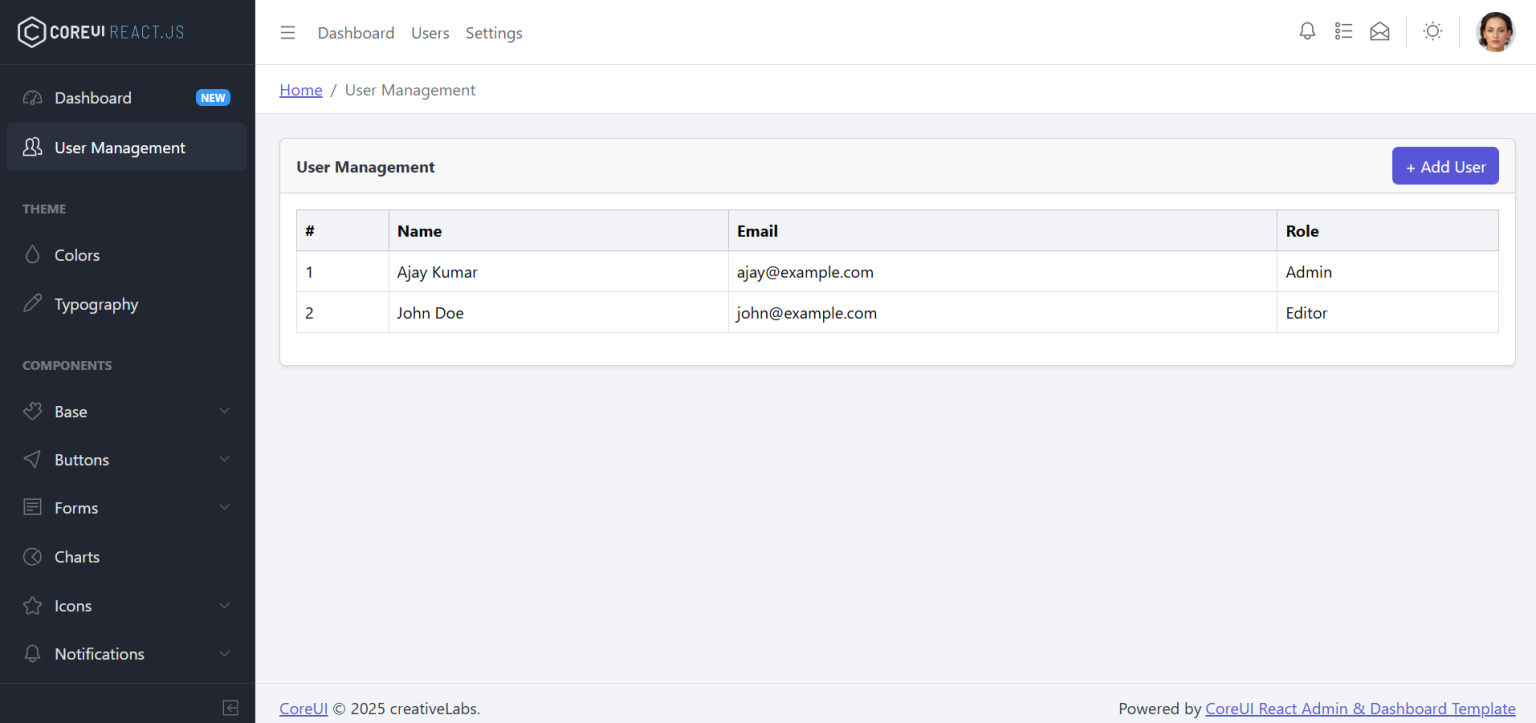Open Colors from the sidebar drop icon

pyautogui.click(x=32, y=255)
